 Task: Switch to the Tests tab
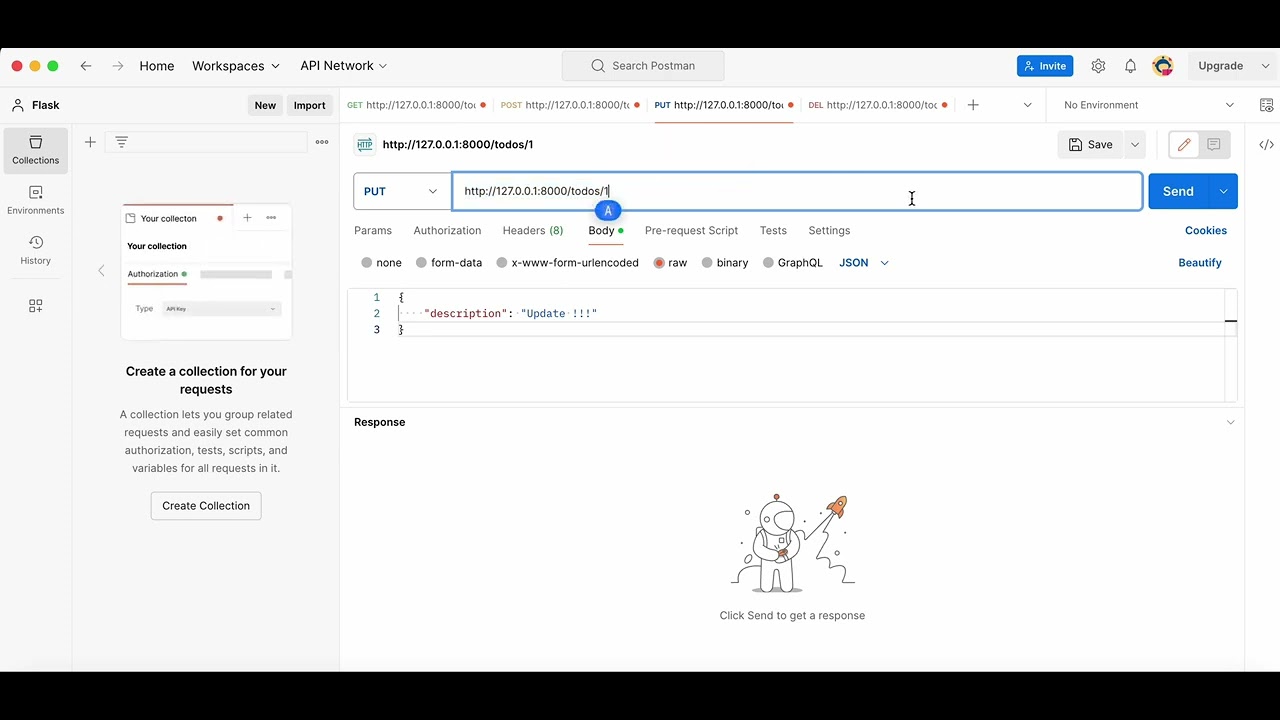(x=773, y=230)
